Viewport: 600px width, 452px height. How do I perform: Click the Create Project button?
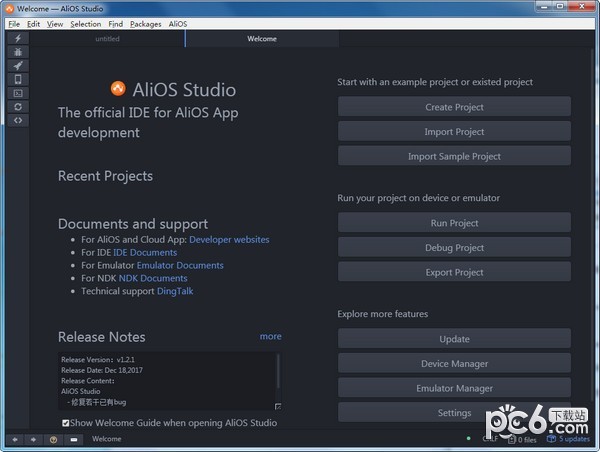coord(454,107)
